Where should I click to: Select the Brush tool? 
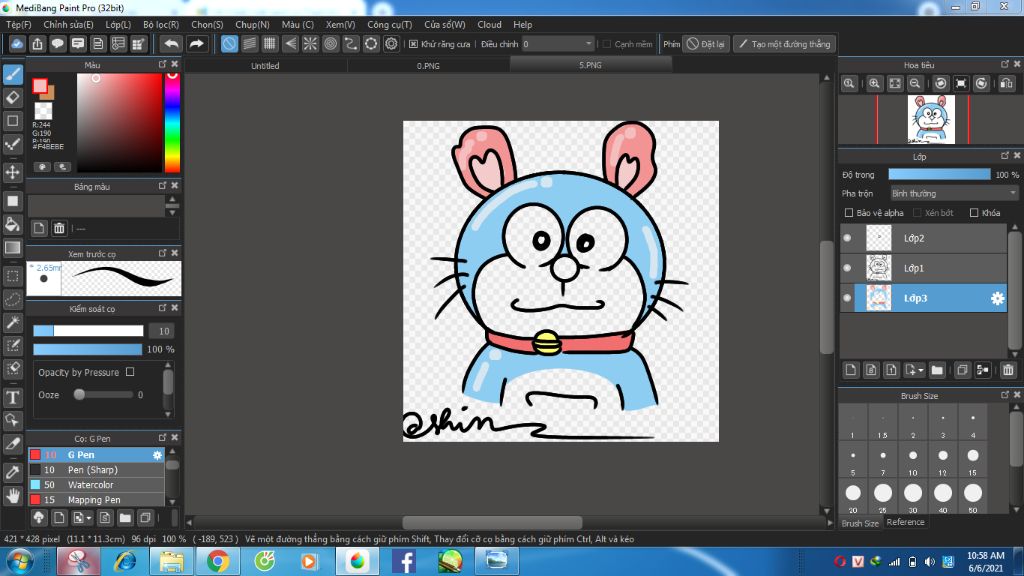pos(13,74)
